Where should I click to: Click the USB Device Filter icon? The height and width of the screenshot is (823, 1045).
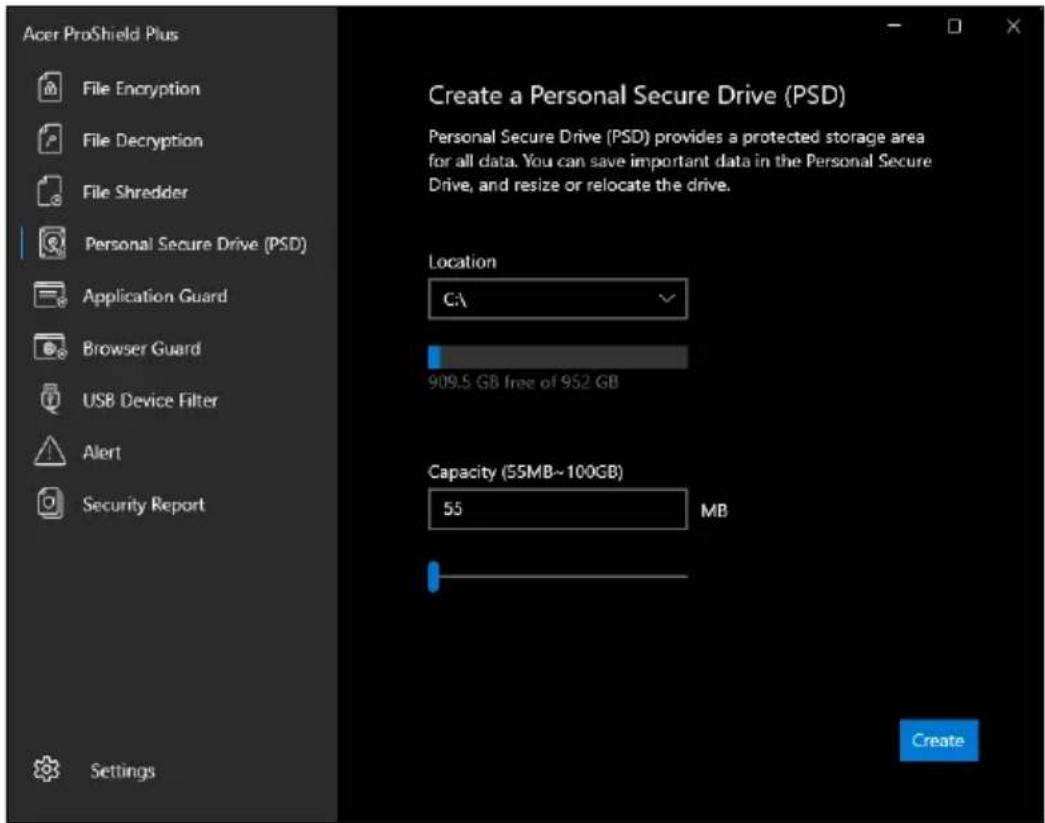tap(50, 399)
